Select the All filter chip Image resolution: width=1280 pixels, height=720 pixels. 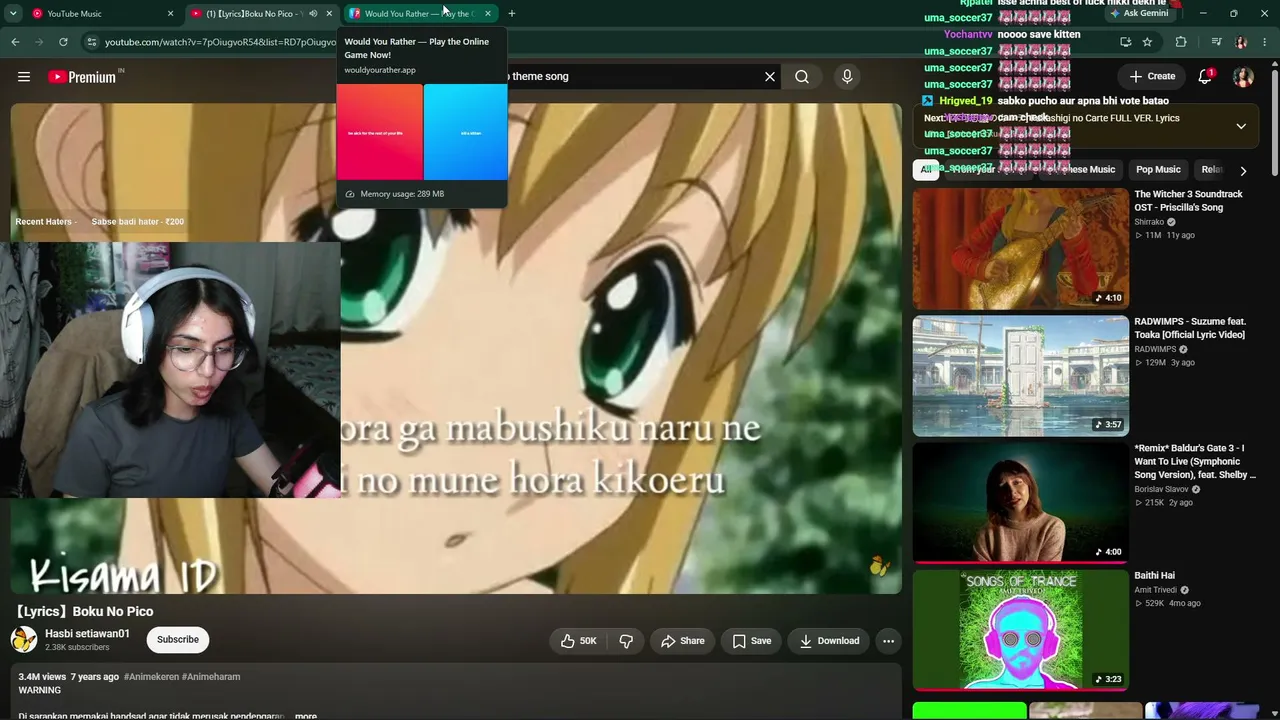[x=926, y=170]
